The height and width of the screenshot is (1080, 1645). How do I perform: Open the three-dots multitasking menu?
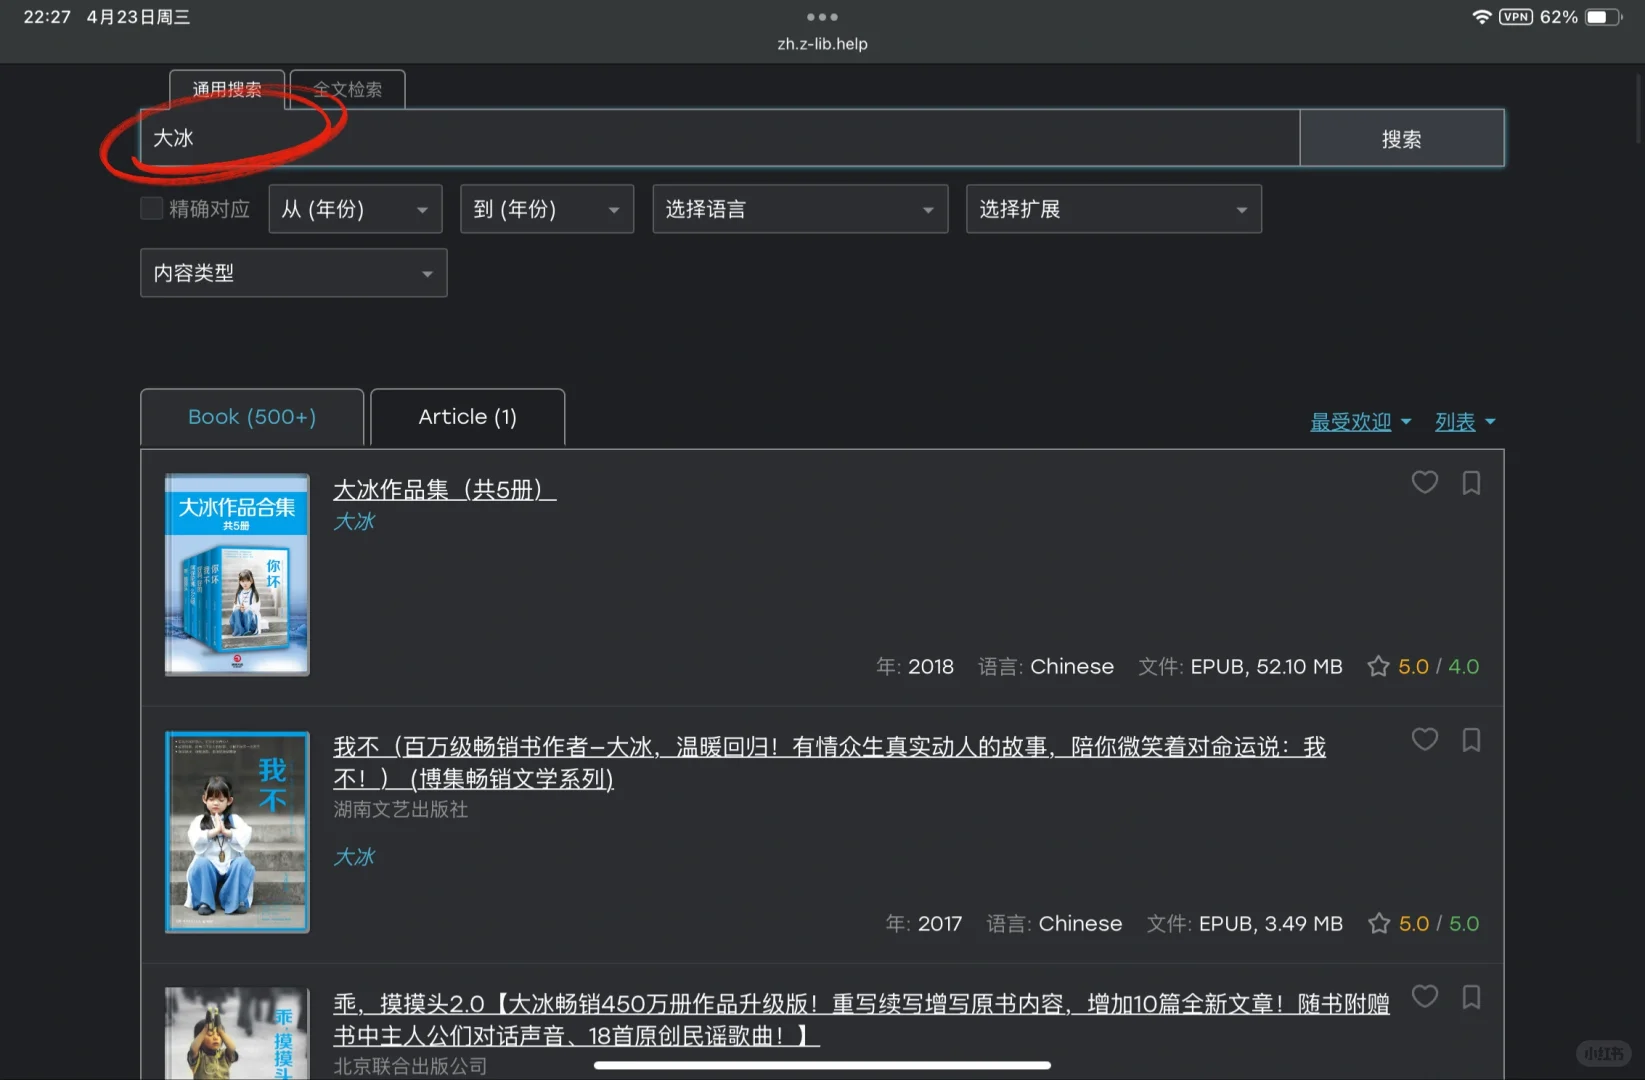point(822,17)
